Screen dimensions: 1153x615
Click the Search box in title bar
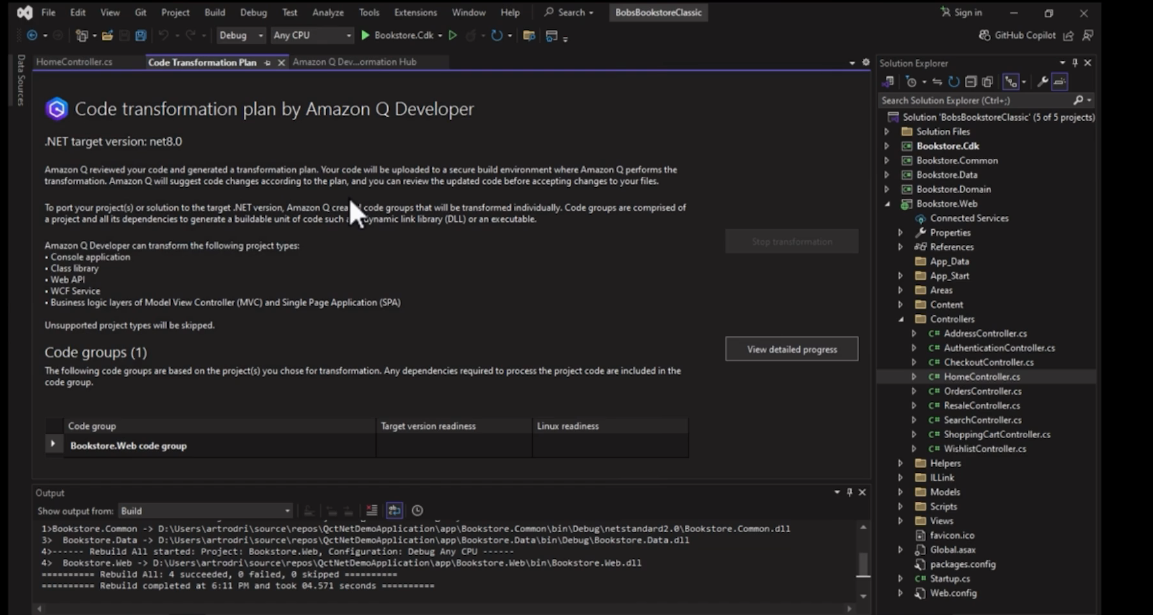[568, 13]
